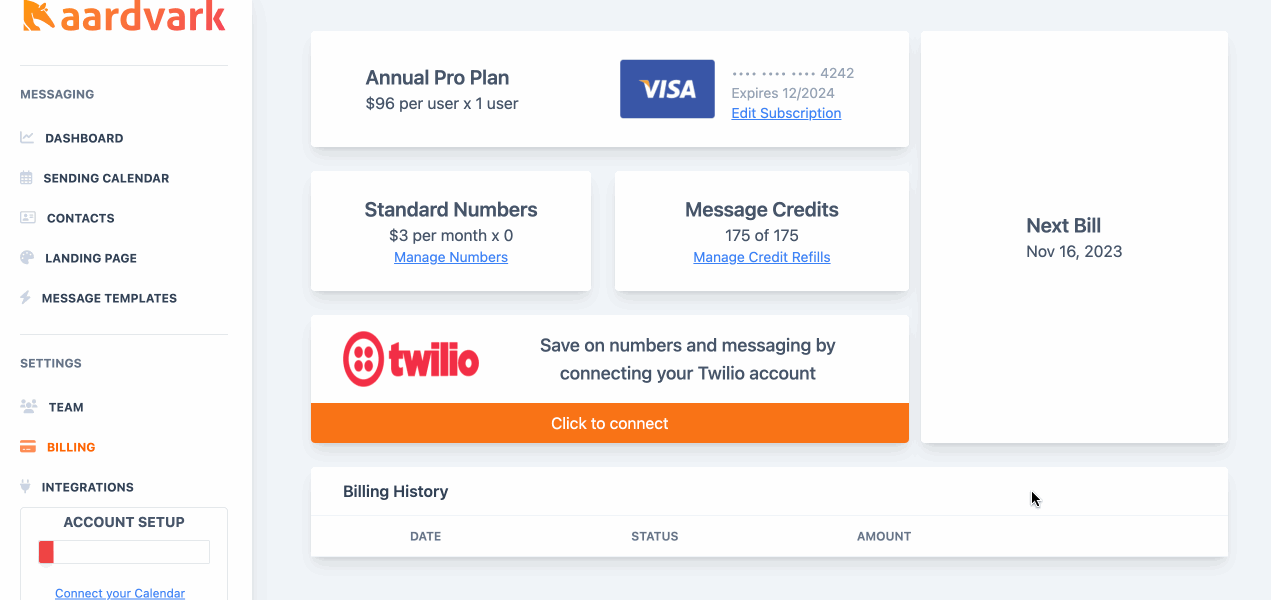Click the Billing credit card icon
The width and height of the screenshot is (1271, 600).
(x=28, y=447)
